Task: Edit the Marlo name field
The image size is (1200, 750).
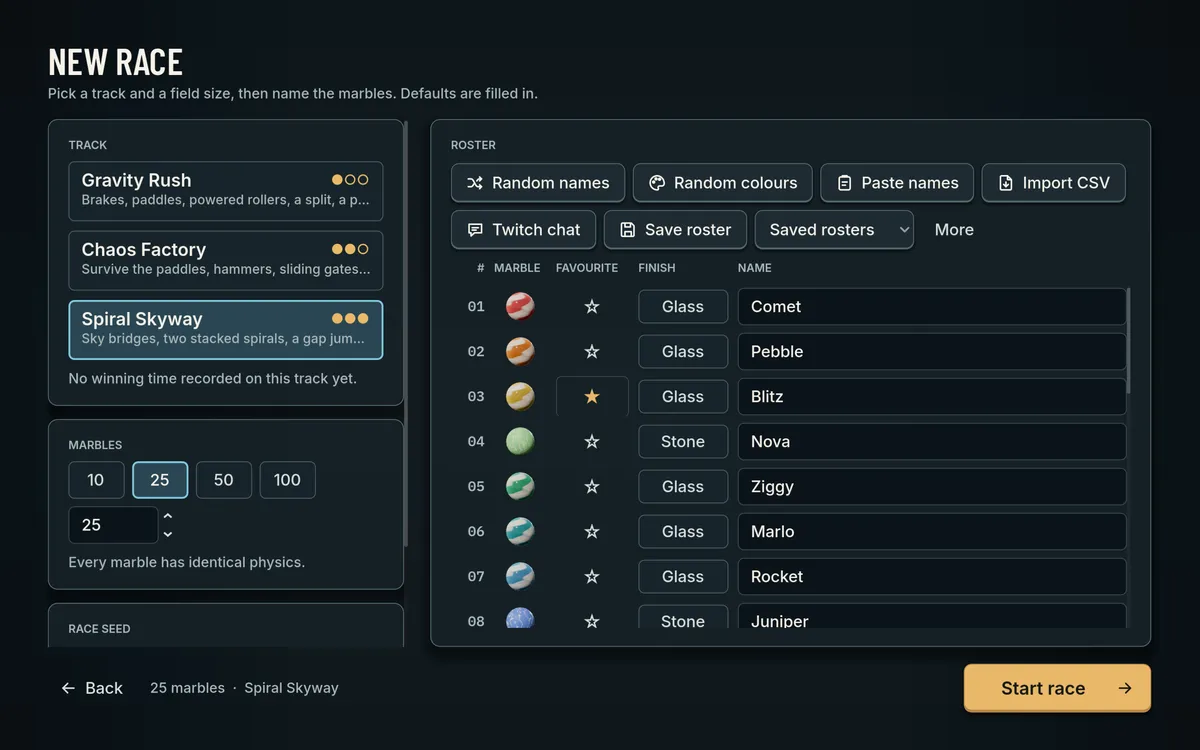Action: [x=932, y=532]
